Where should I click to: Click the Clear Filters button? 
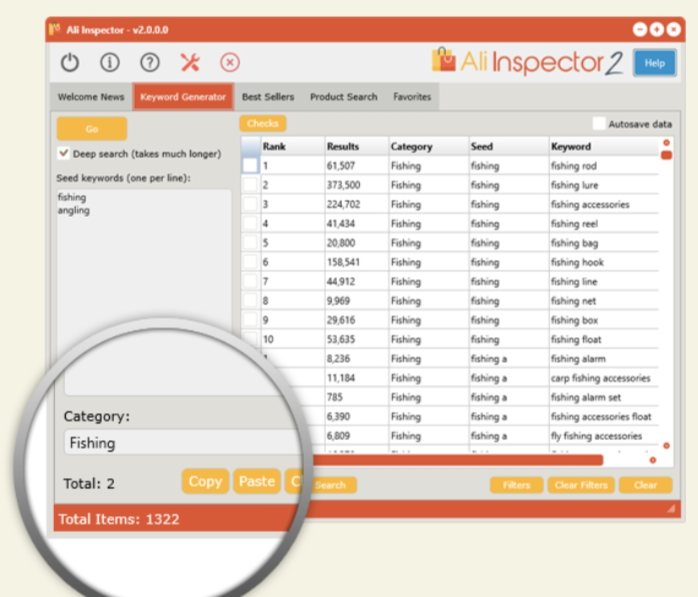581,485
